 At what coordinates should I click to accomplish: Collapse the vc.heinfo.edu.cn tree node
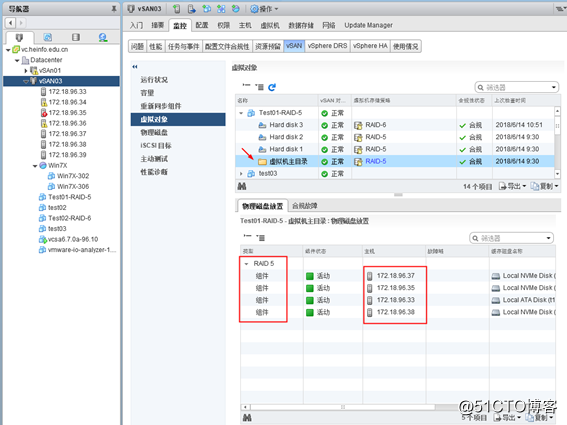[8, 50]
